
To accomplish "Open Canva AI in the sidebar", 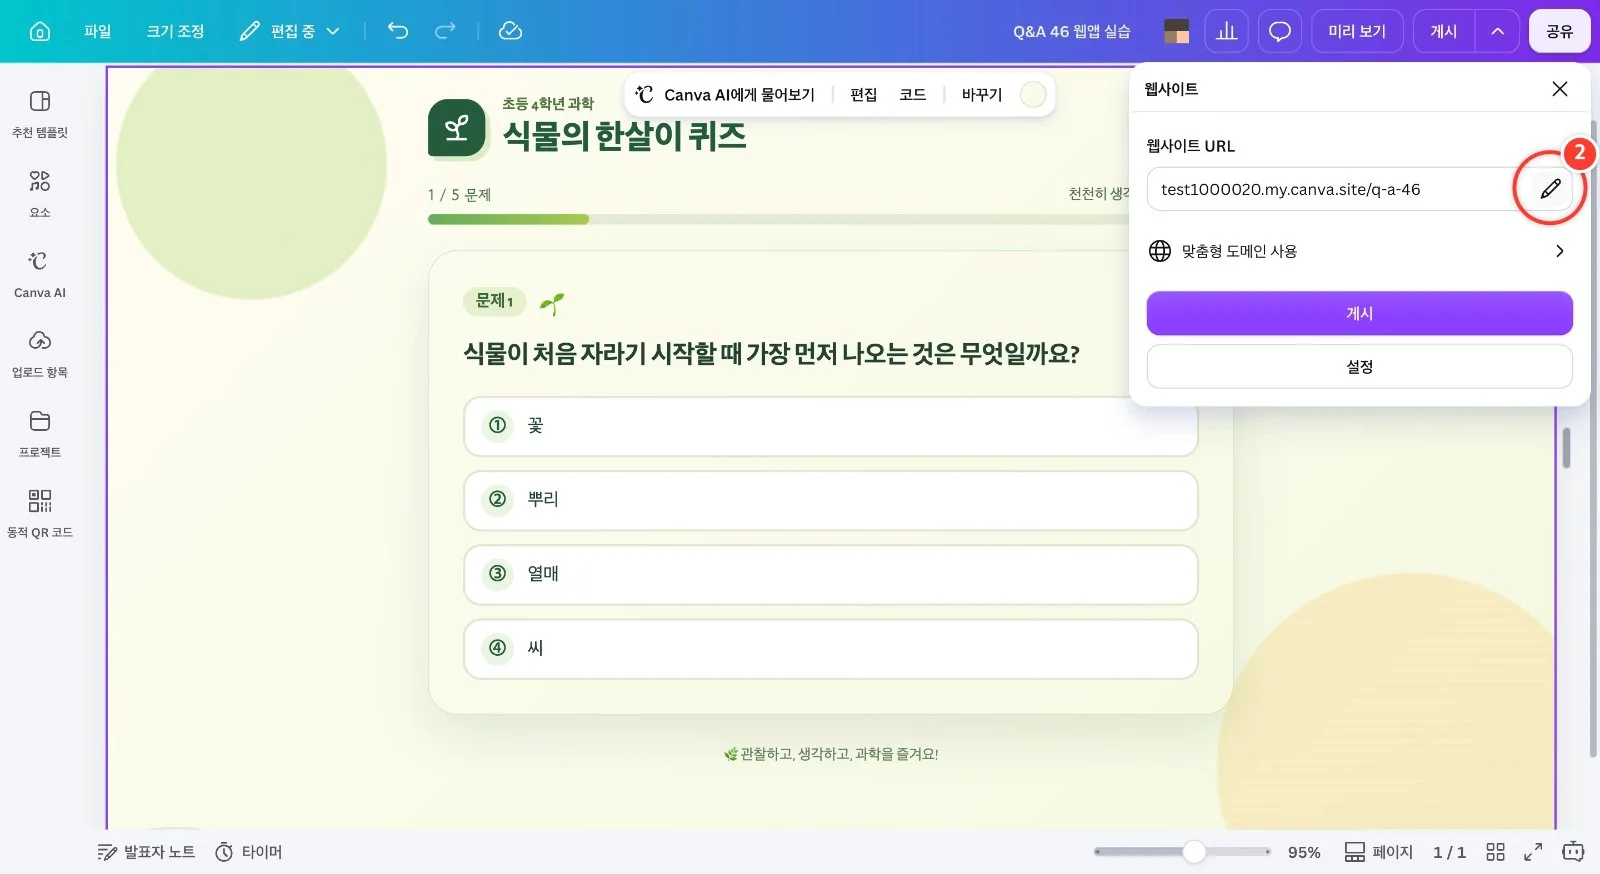I will (x=40, y=273).
